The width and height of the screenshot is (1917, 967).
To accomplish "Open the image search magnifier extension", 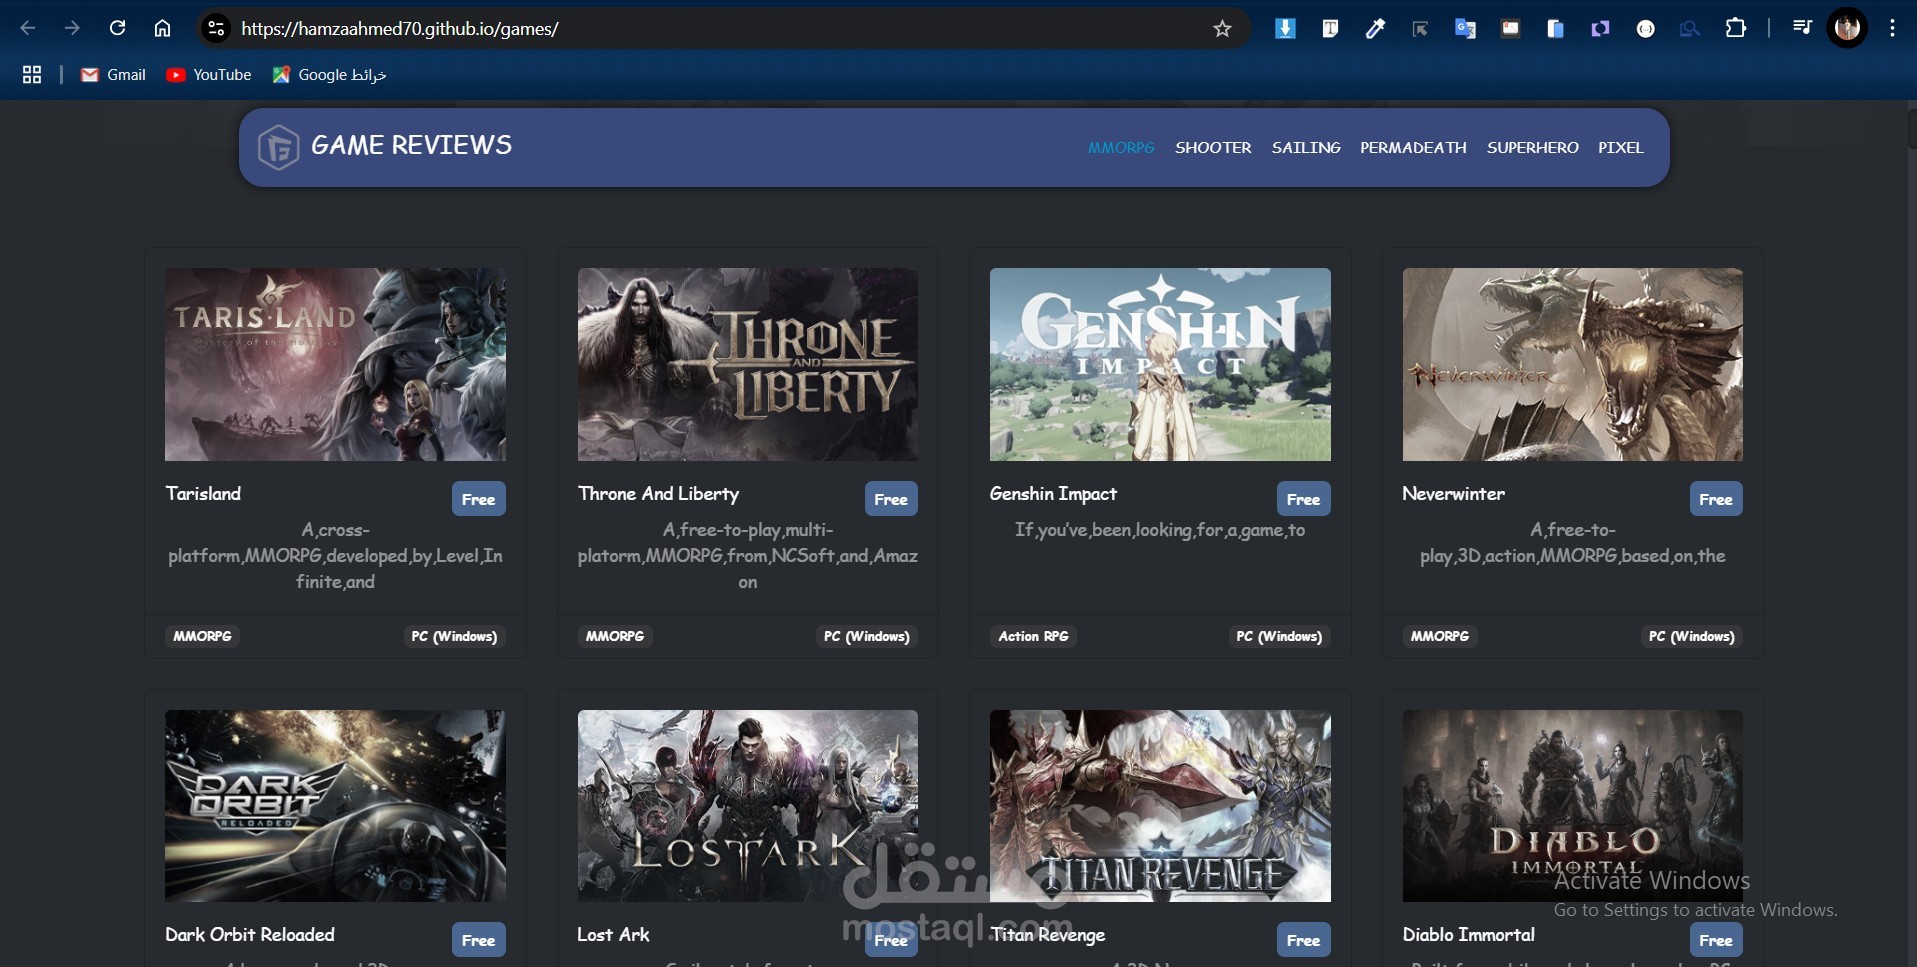I will 1690,29.
